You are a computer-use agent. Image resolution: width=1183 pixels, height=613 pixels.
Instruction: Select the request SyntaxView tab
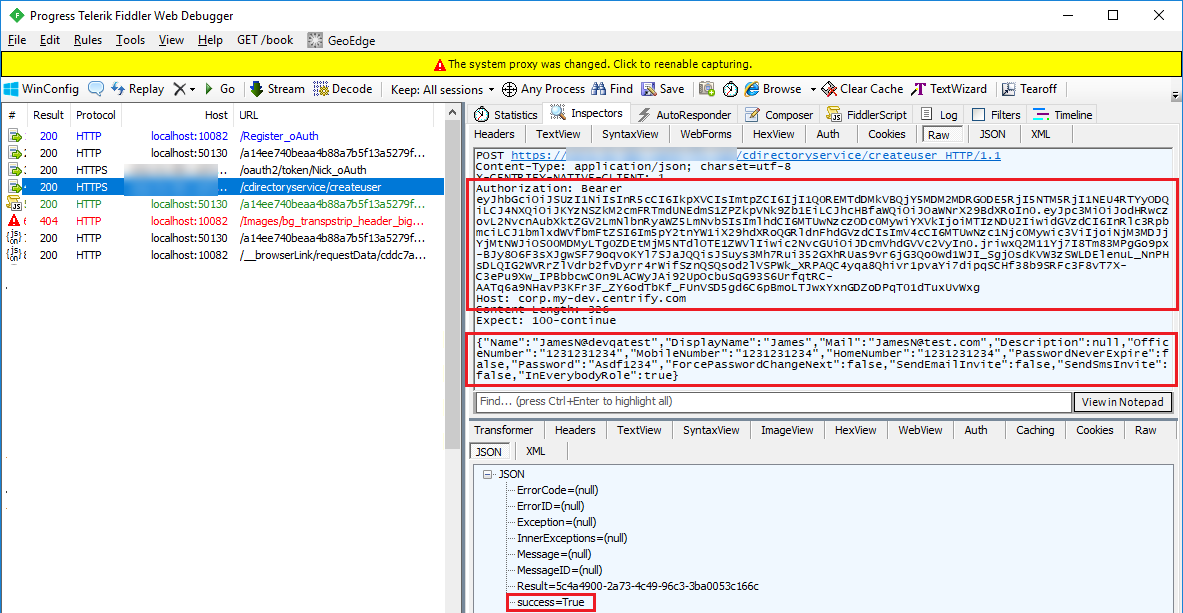630,134
